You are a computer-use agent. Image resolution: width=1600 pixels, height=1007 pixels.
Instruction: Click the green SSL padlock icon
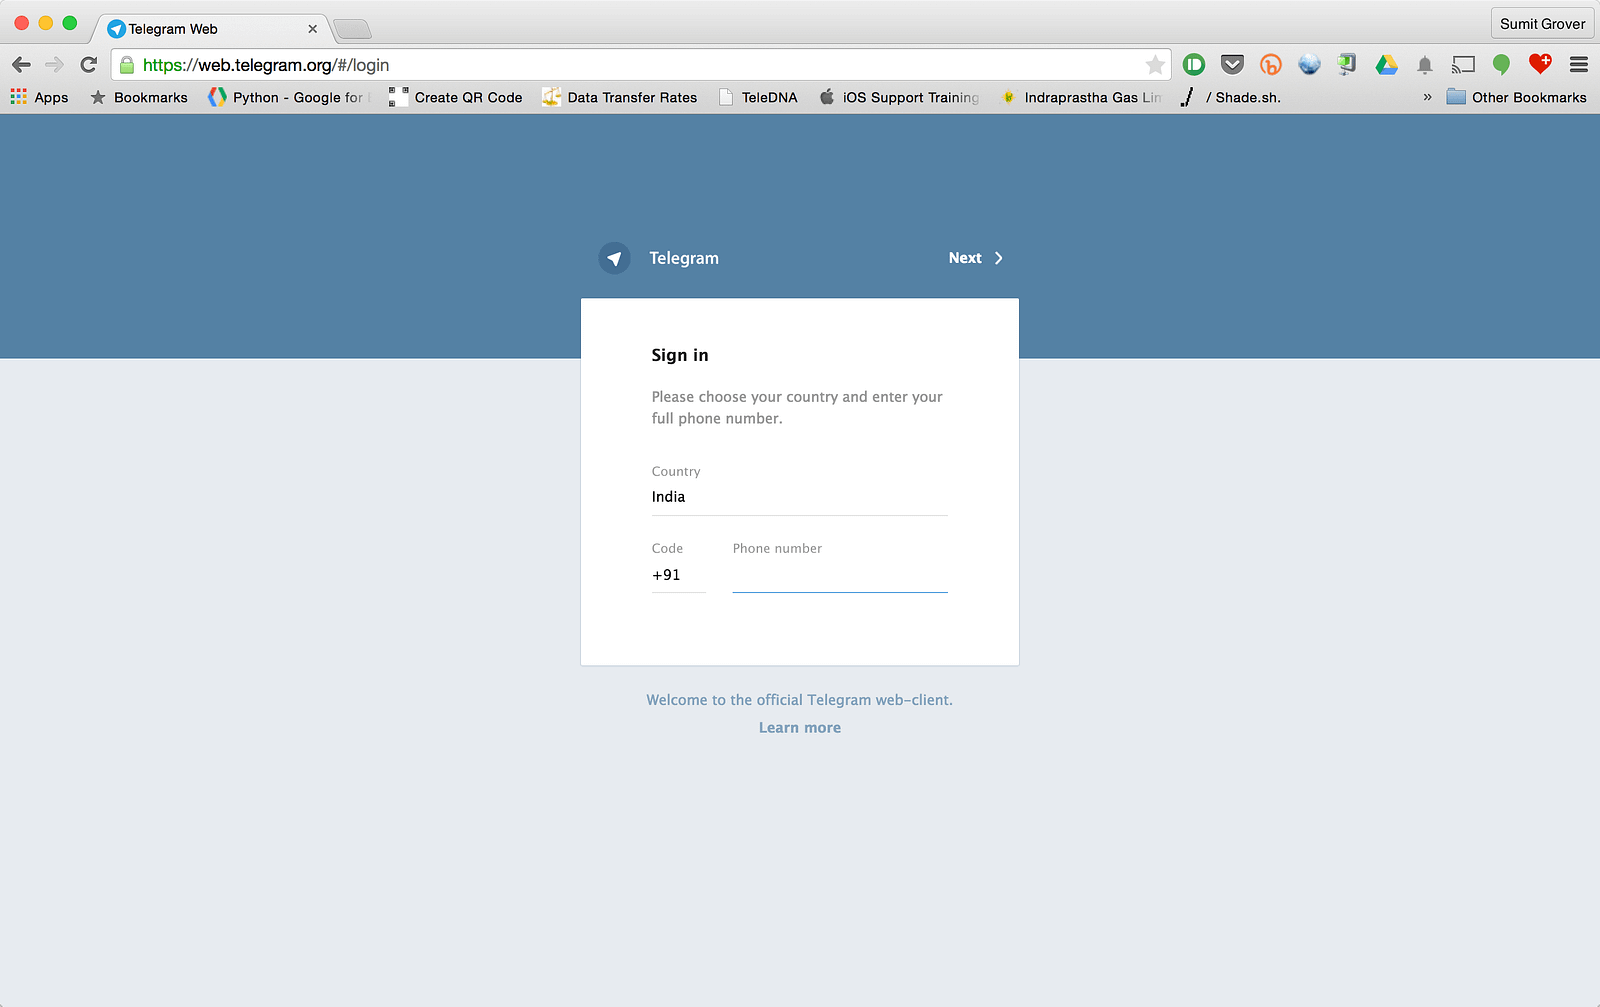(127, 65)
